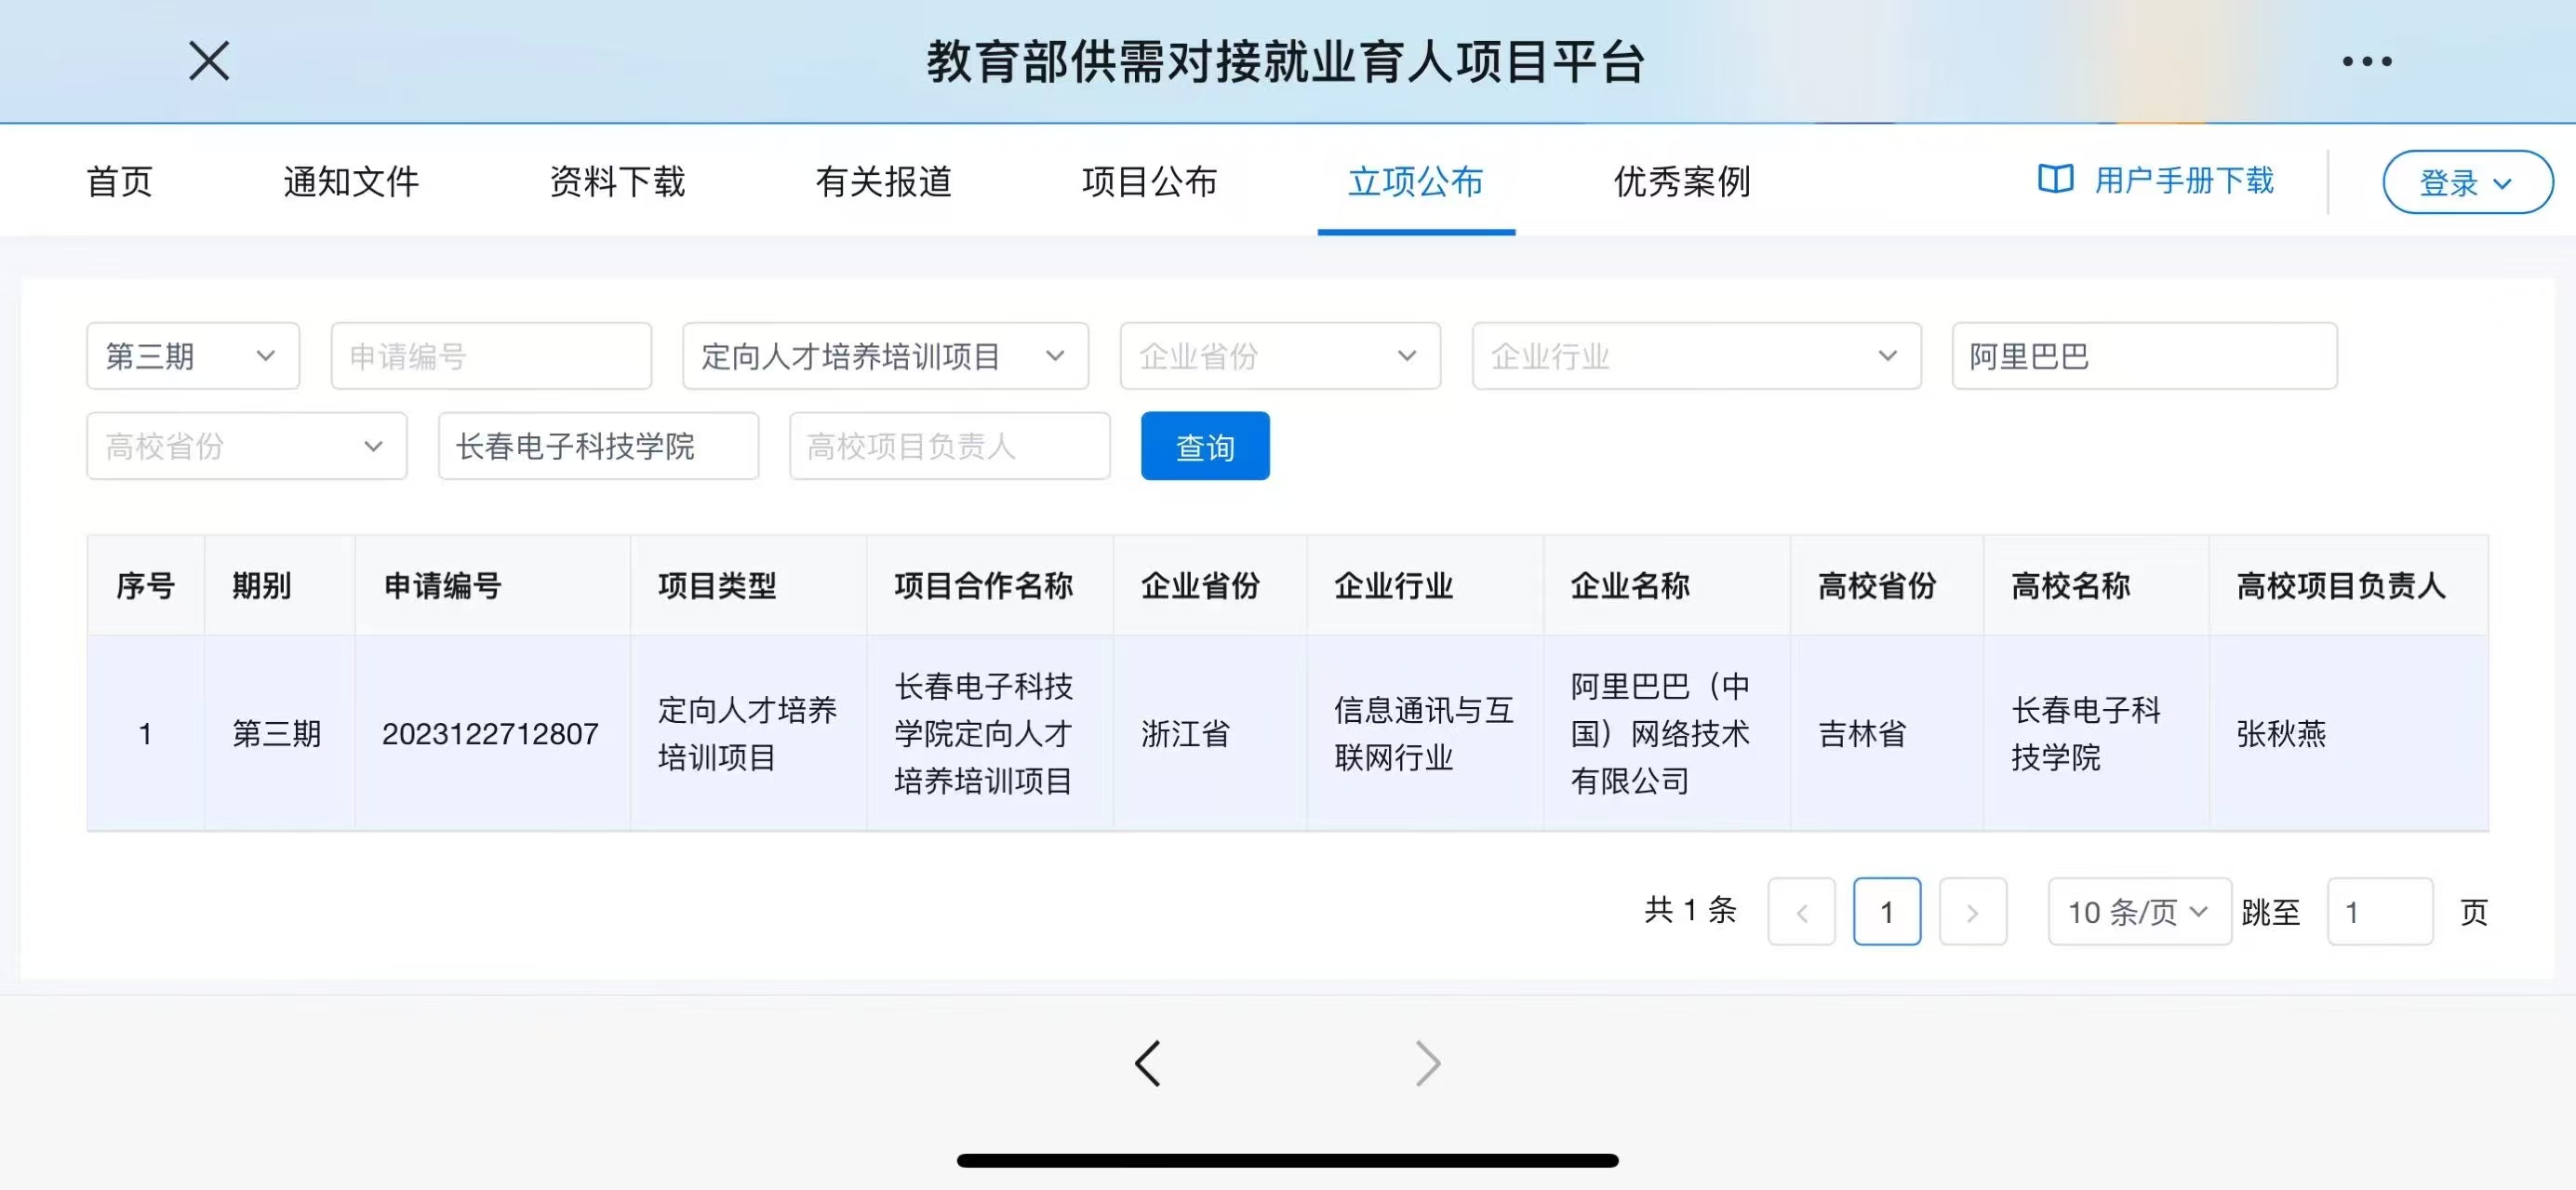This screenshot has height=1190, width=2576.
Task: Open the 项目公布 tab
Action: [x=1149, y=181]
